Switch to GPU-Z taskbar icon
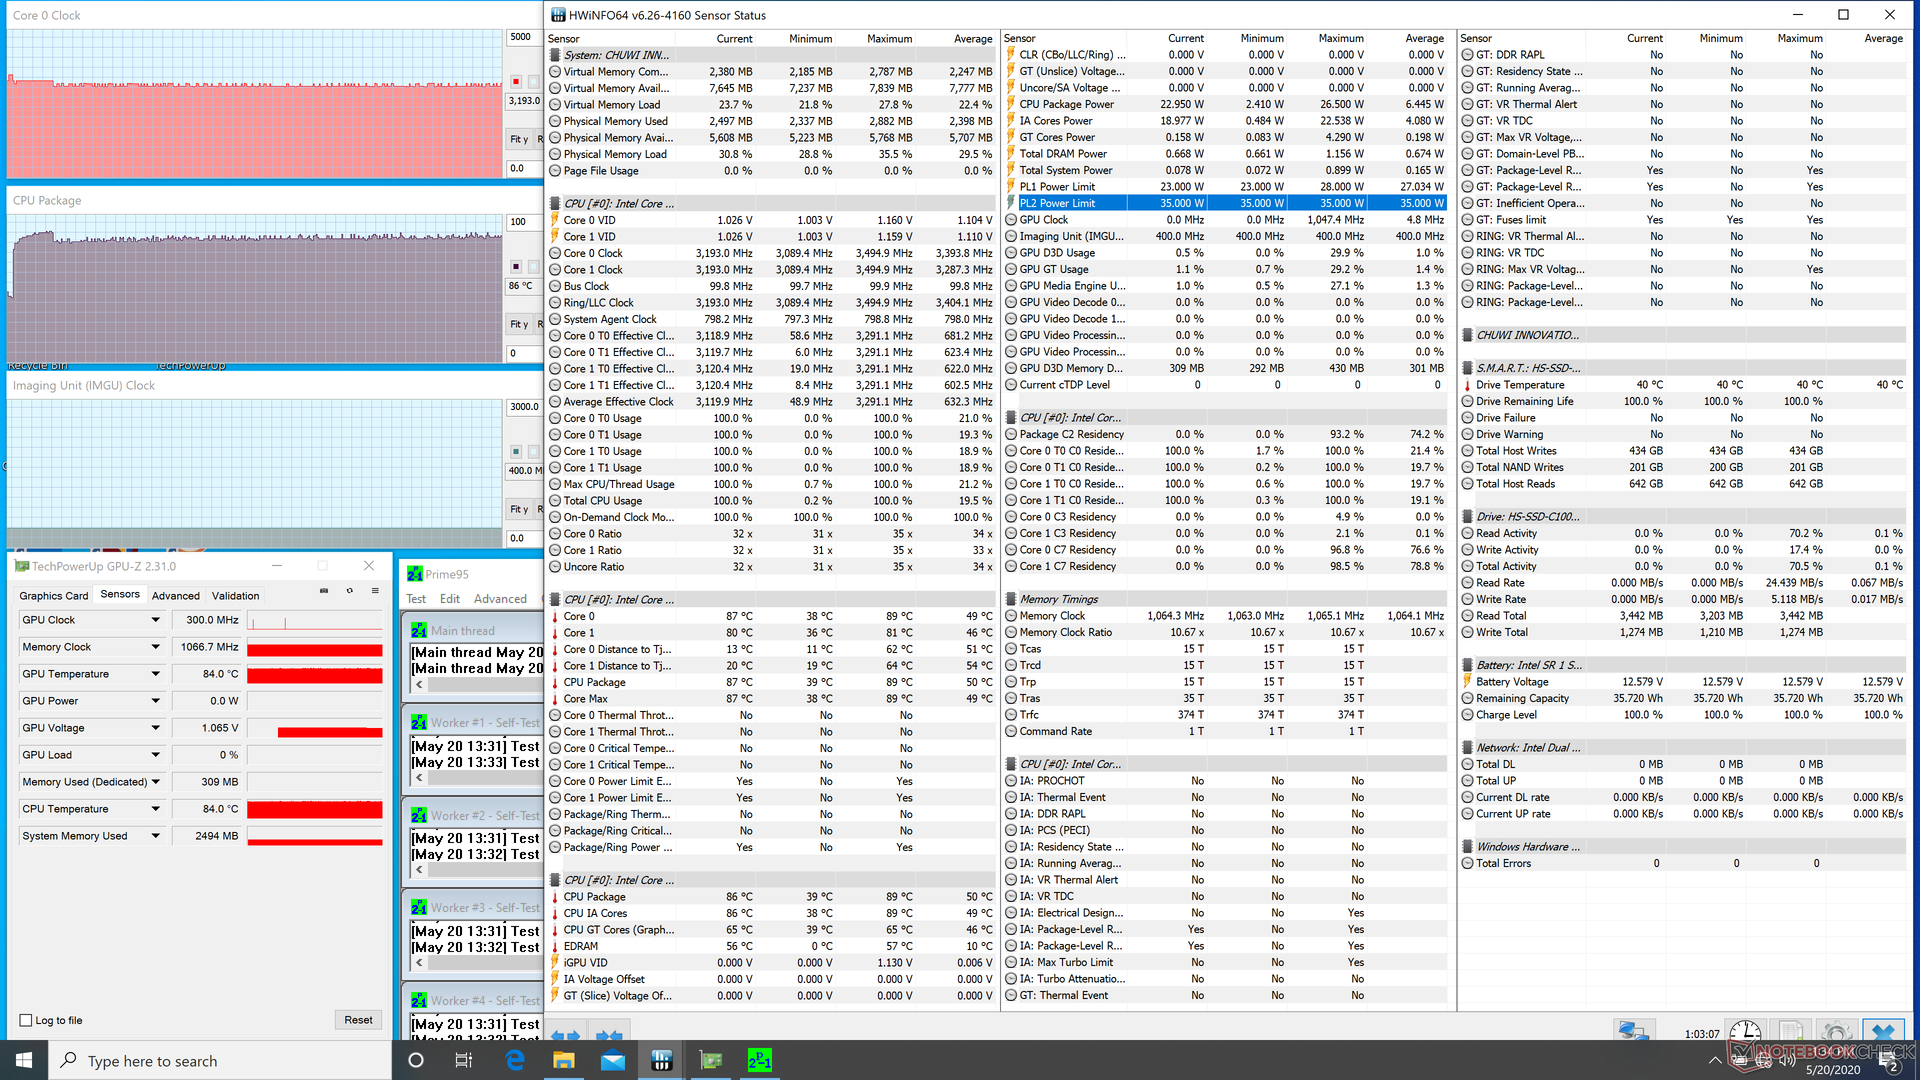The image size is (1920, 1080). (711, 1060)
